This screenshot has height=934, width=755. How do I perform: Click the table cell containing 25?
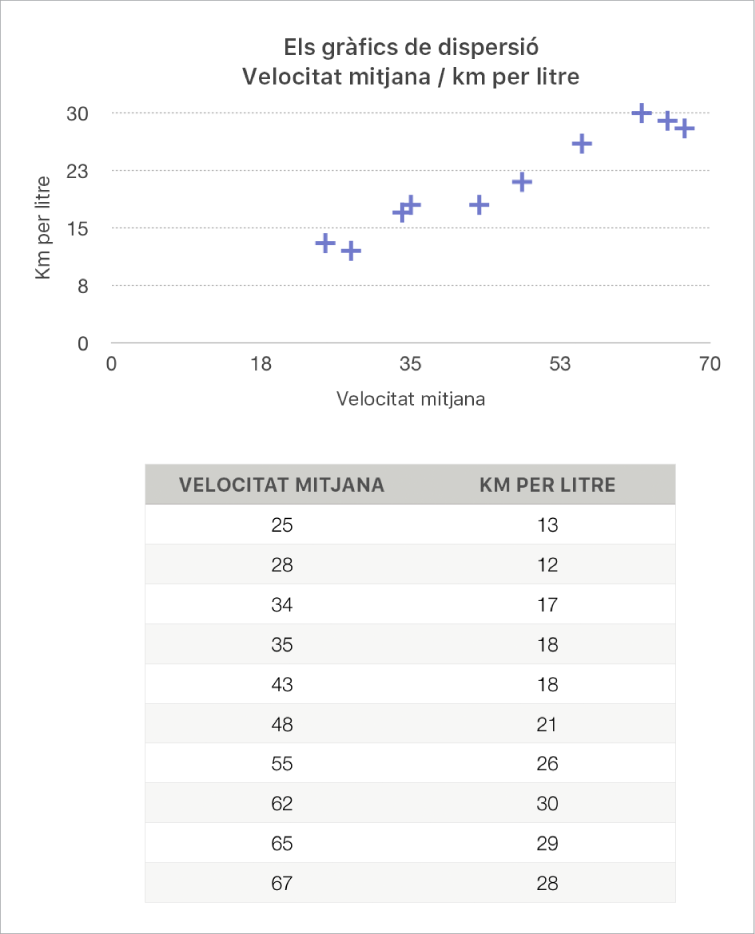click(282, 525)
